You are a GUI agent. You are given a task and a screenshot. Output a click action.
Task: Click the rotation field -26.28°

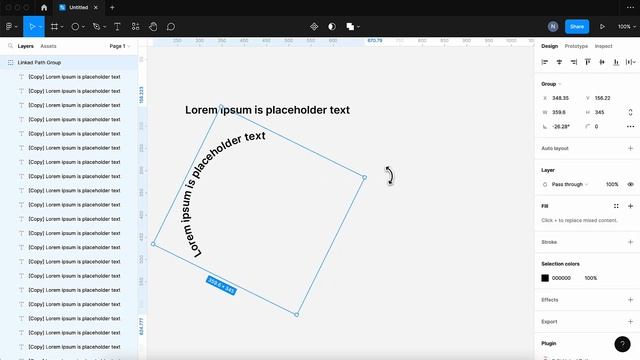[x=560, y=127]
